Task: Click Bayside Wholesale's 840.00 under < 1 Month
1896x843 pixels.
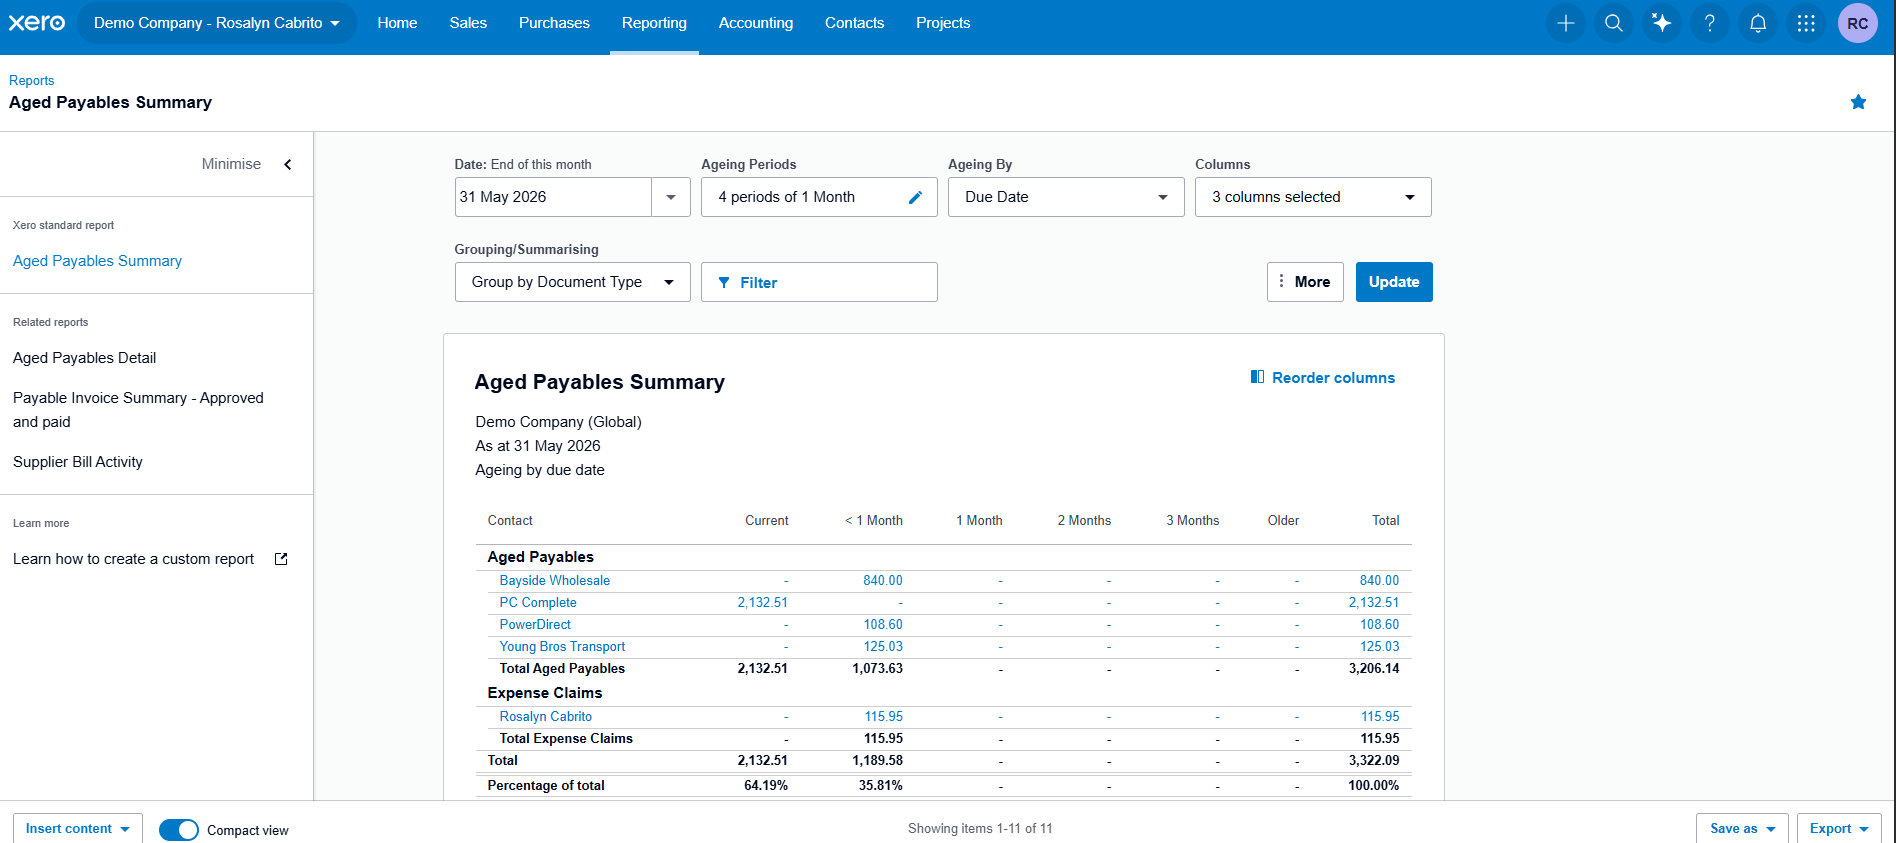Action: coord(883,581)
